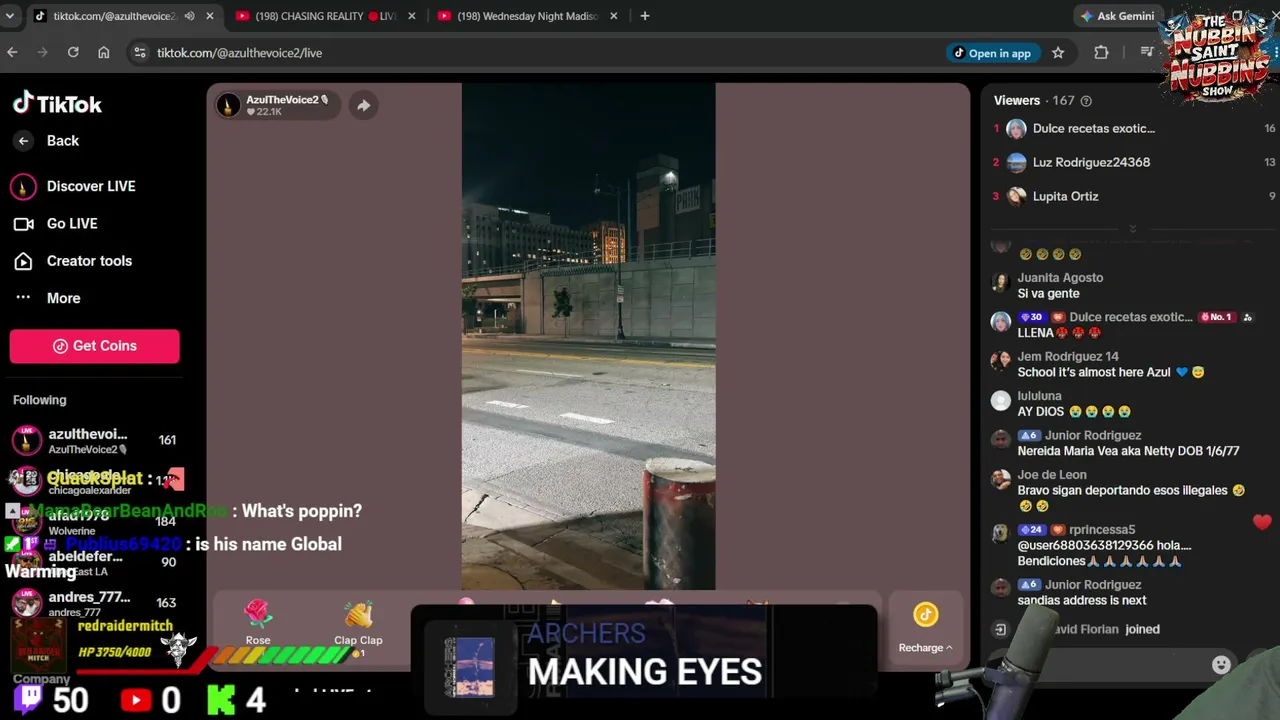The image size is (1280, 720).
Task: Expand the More menu in sidebar
Action: tap(47, 298)
